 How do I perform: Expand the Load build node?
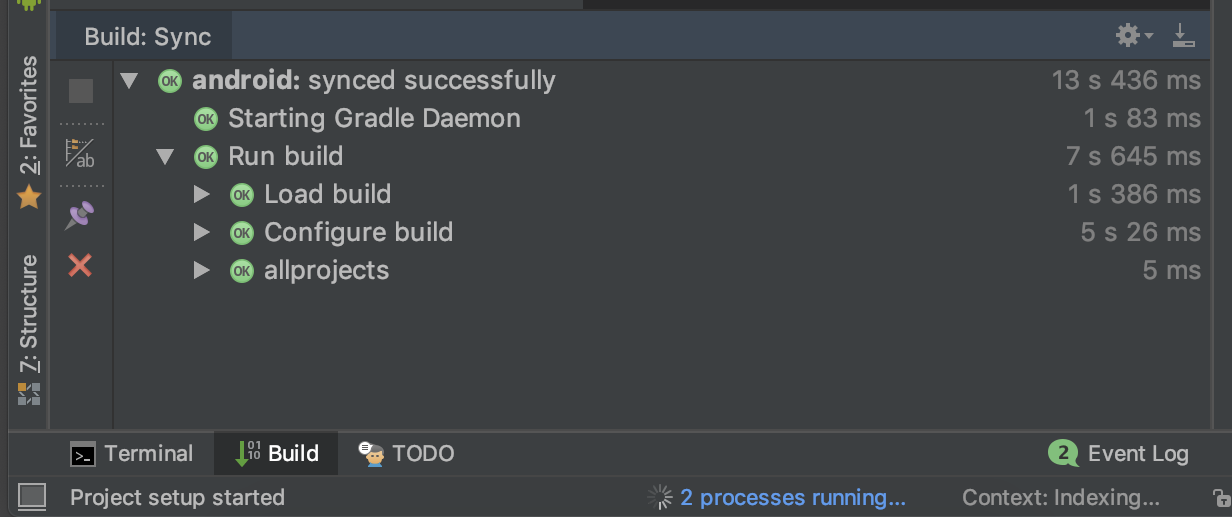point(202,194)
